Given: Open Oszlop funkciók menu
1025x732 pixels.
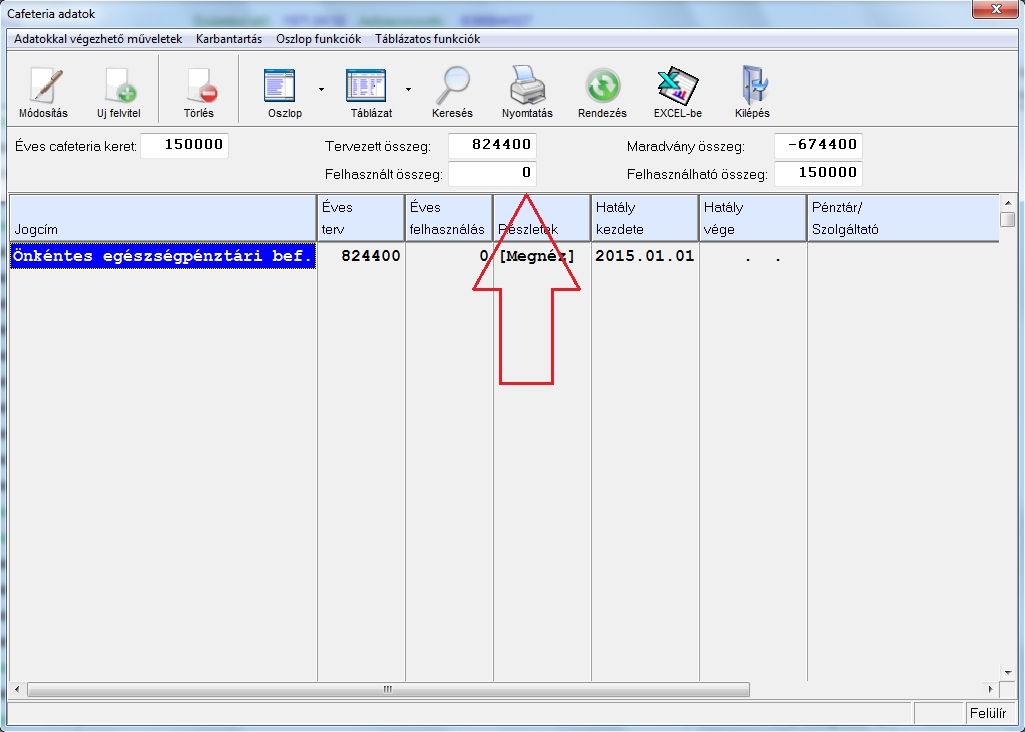Looking at the screenshot, I should [x=318, y=39].
